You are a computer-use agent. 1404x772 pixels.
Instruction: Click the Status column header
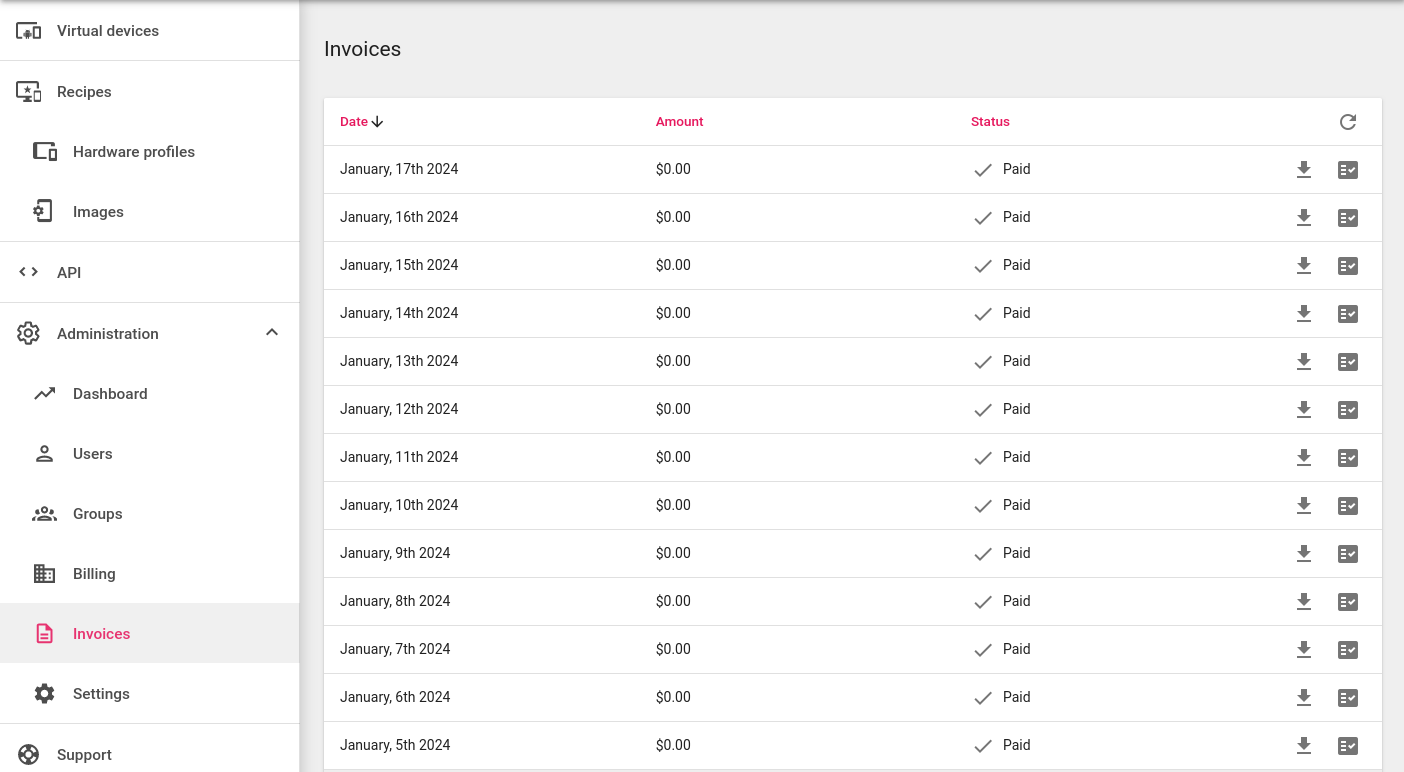pyautogui.click(x=990, y=121)
